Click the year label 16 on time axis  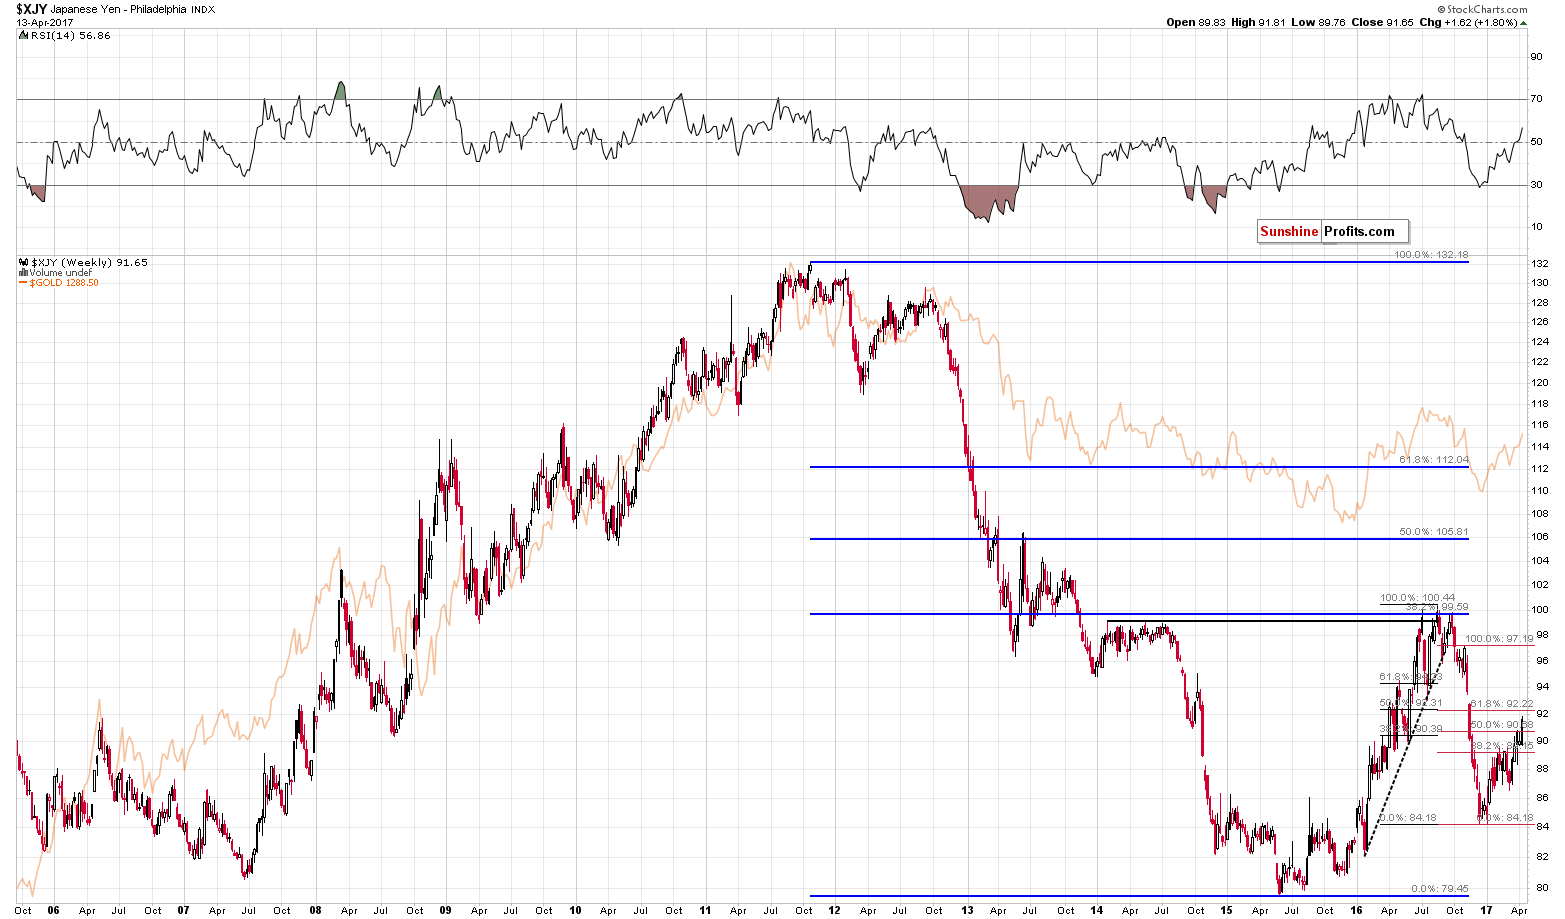pos(1357,910)
